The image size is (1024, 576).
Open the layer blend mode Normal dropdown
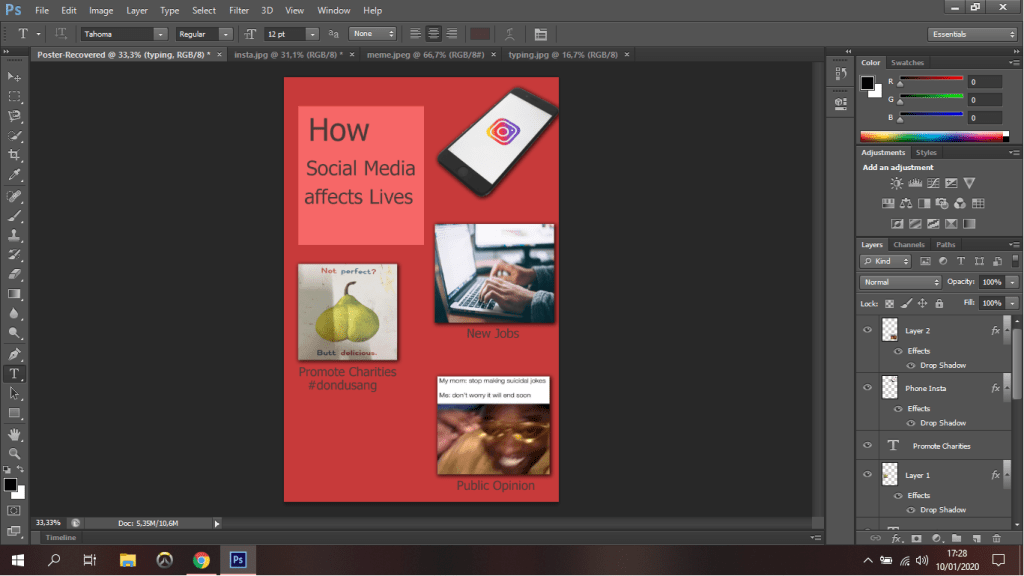[902, 282]
